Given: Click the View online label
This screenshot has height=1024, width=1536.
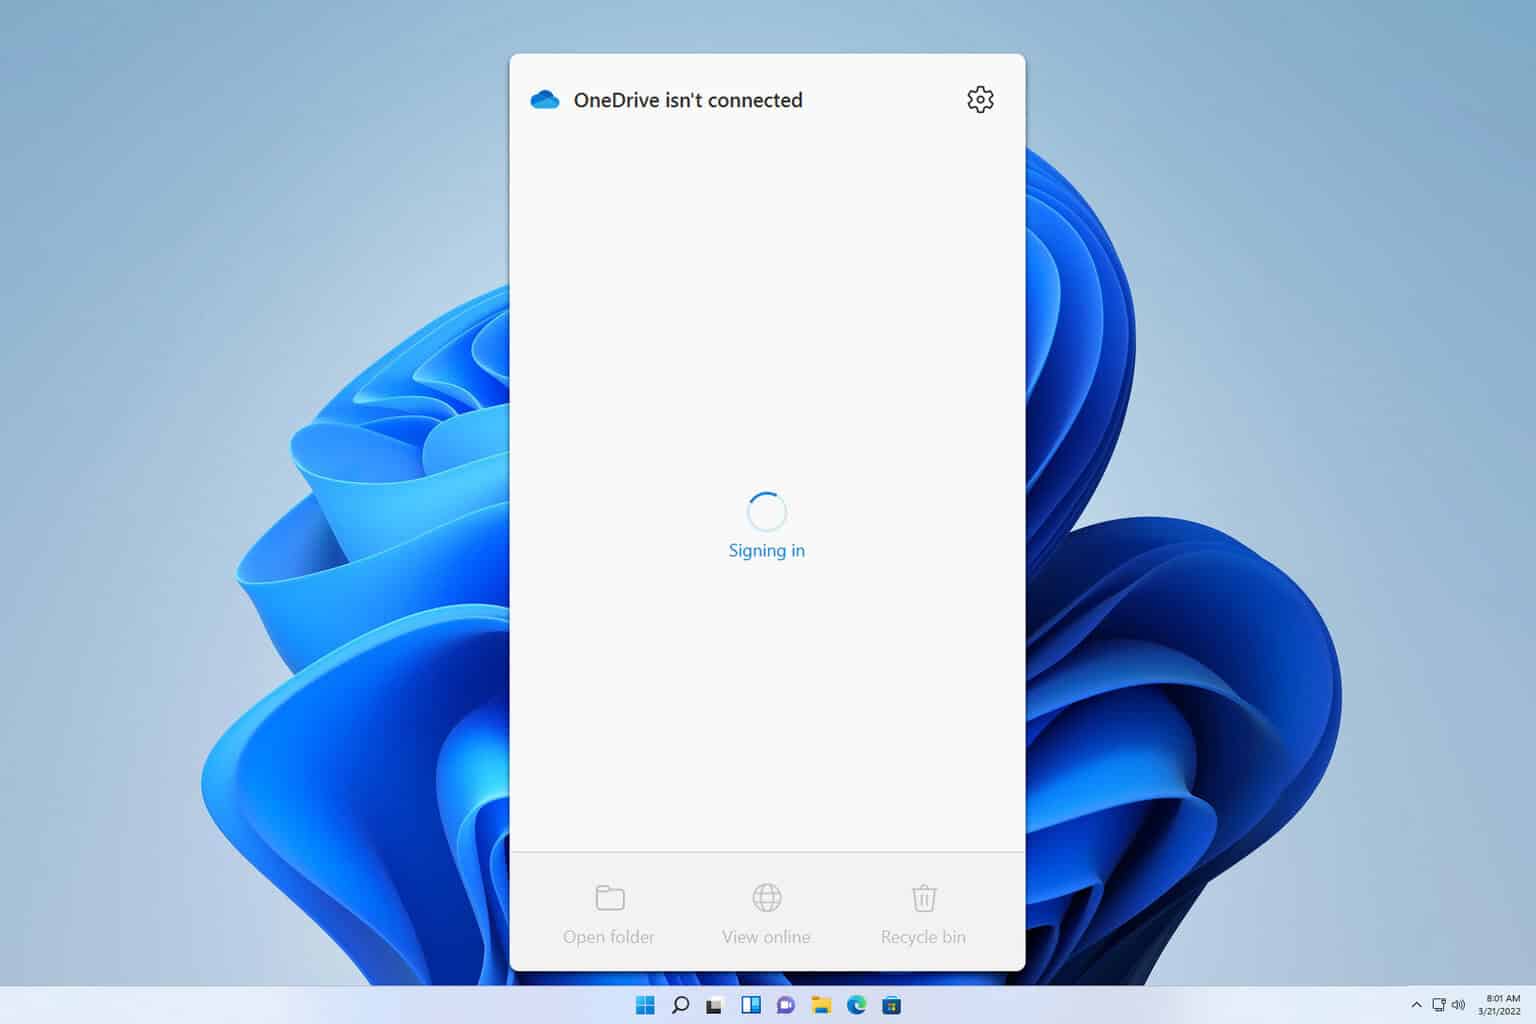Looking at the screenshot, I should coord(766,937).
